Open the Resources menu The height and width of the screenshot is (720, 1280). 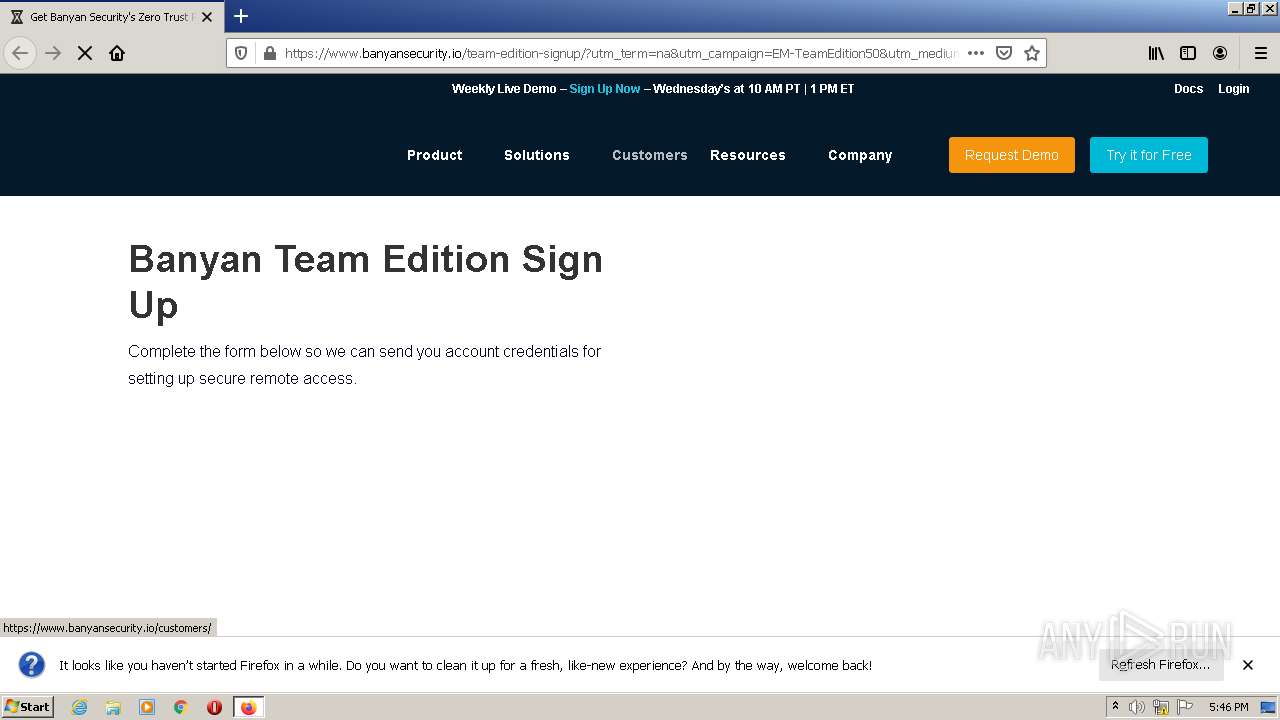(x=748, y=155)
